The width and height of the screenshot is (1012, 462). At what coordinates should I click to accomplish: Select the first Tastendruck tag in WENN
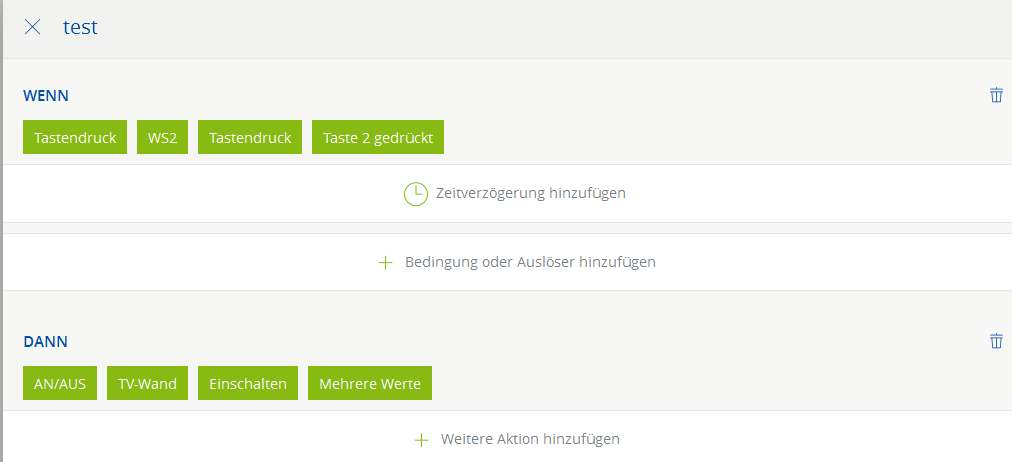(75, 138)
